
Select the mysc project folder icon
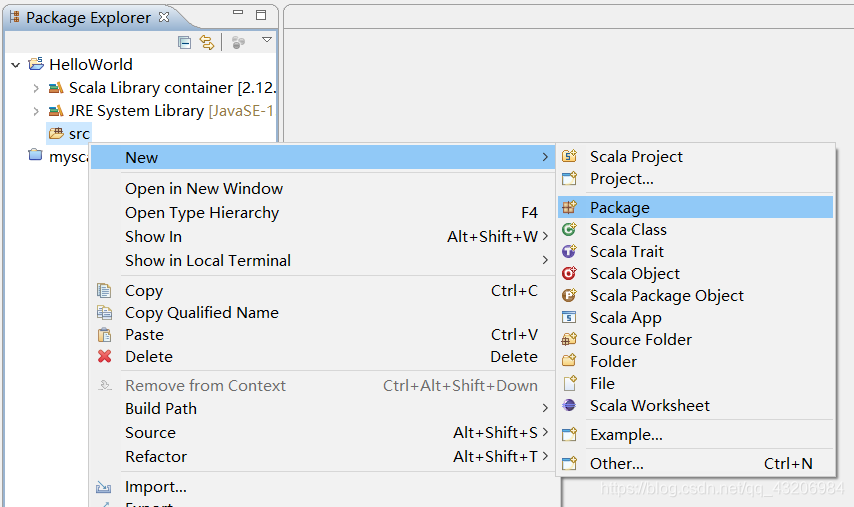(x=35, y=155)
